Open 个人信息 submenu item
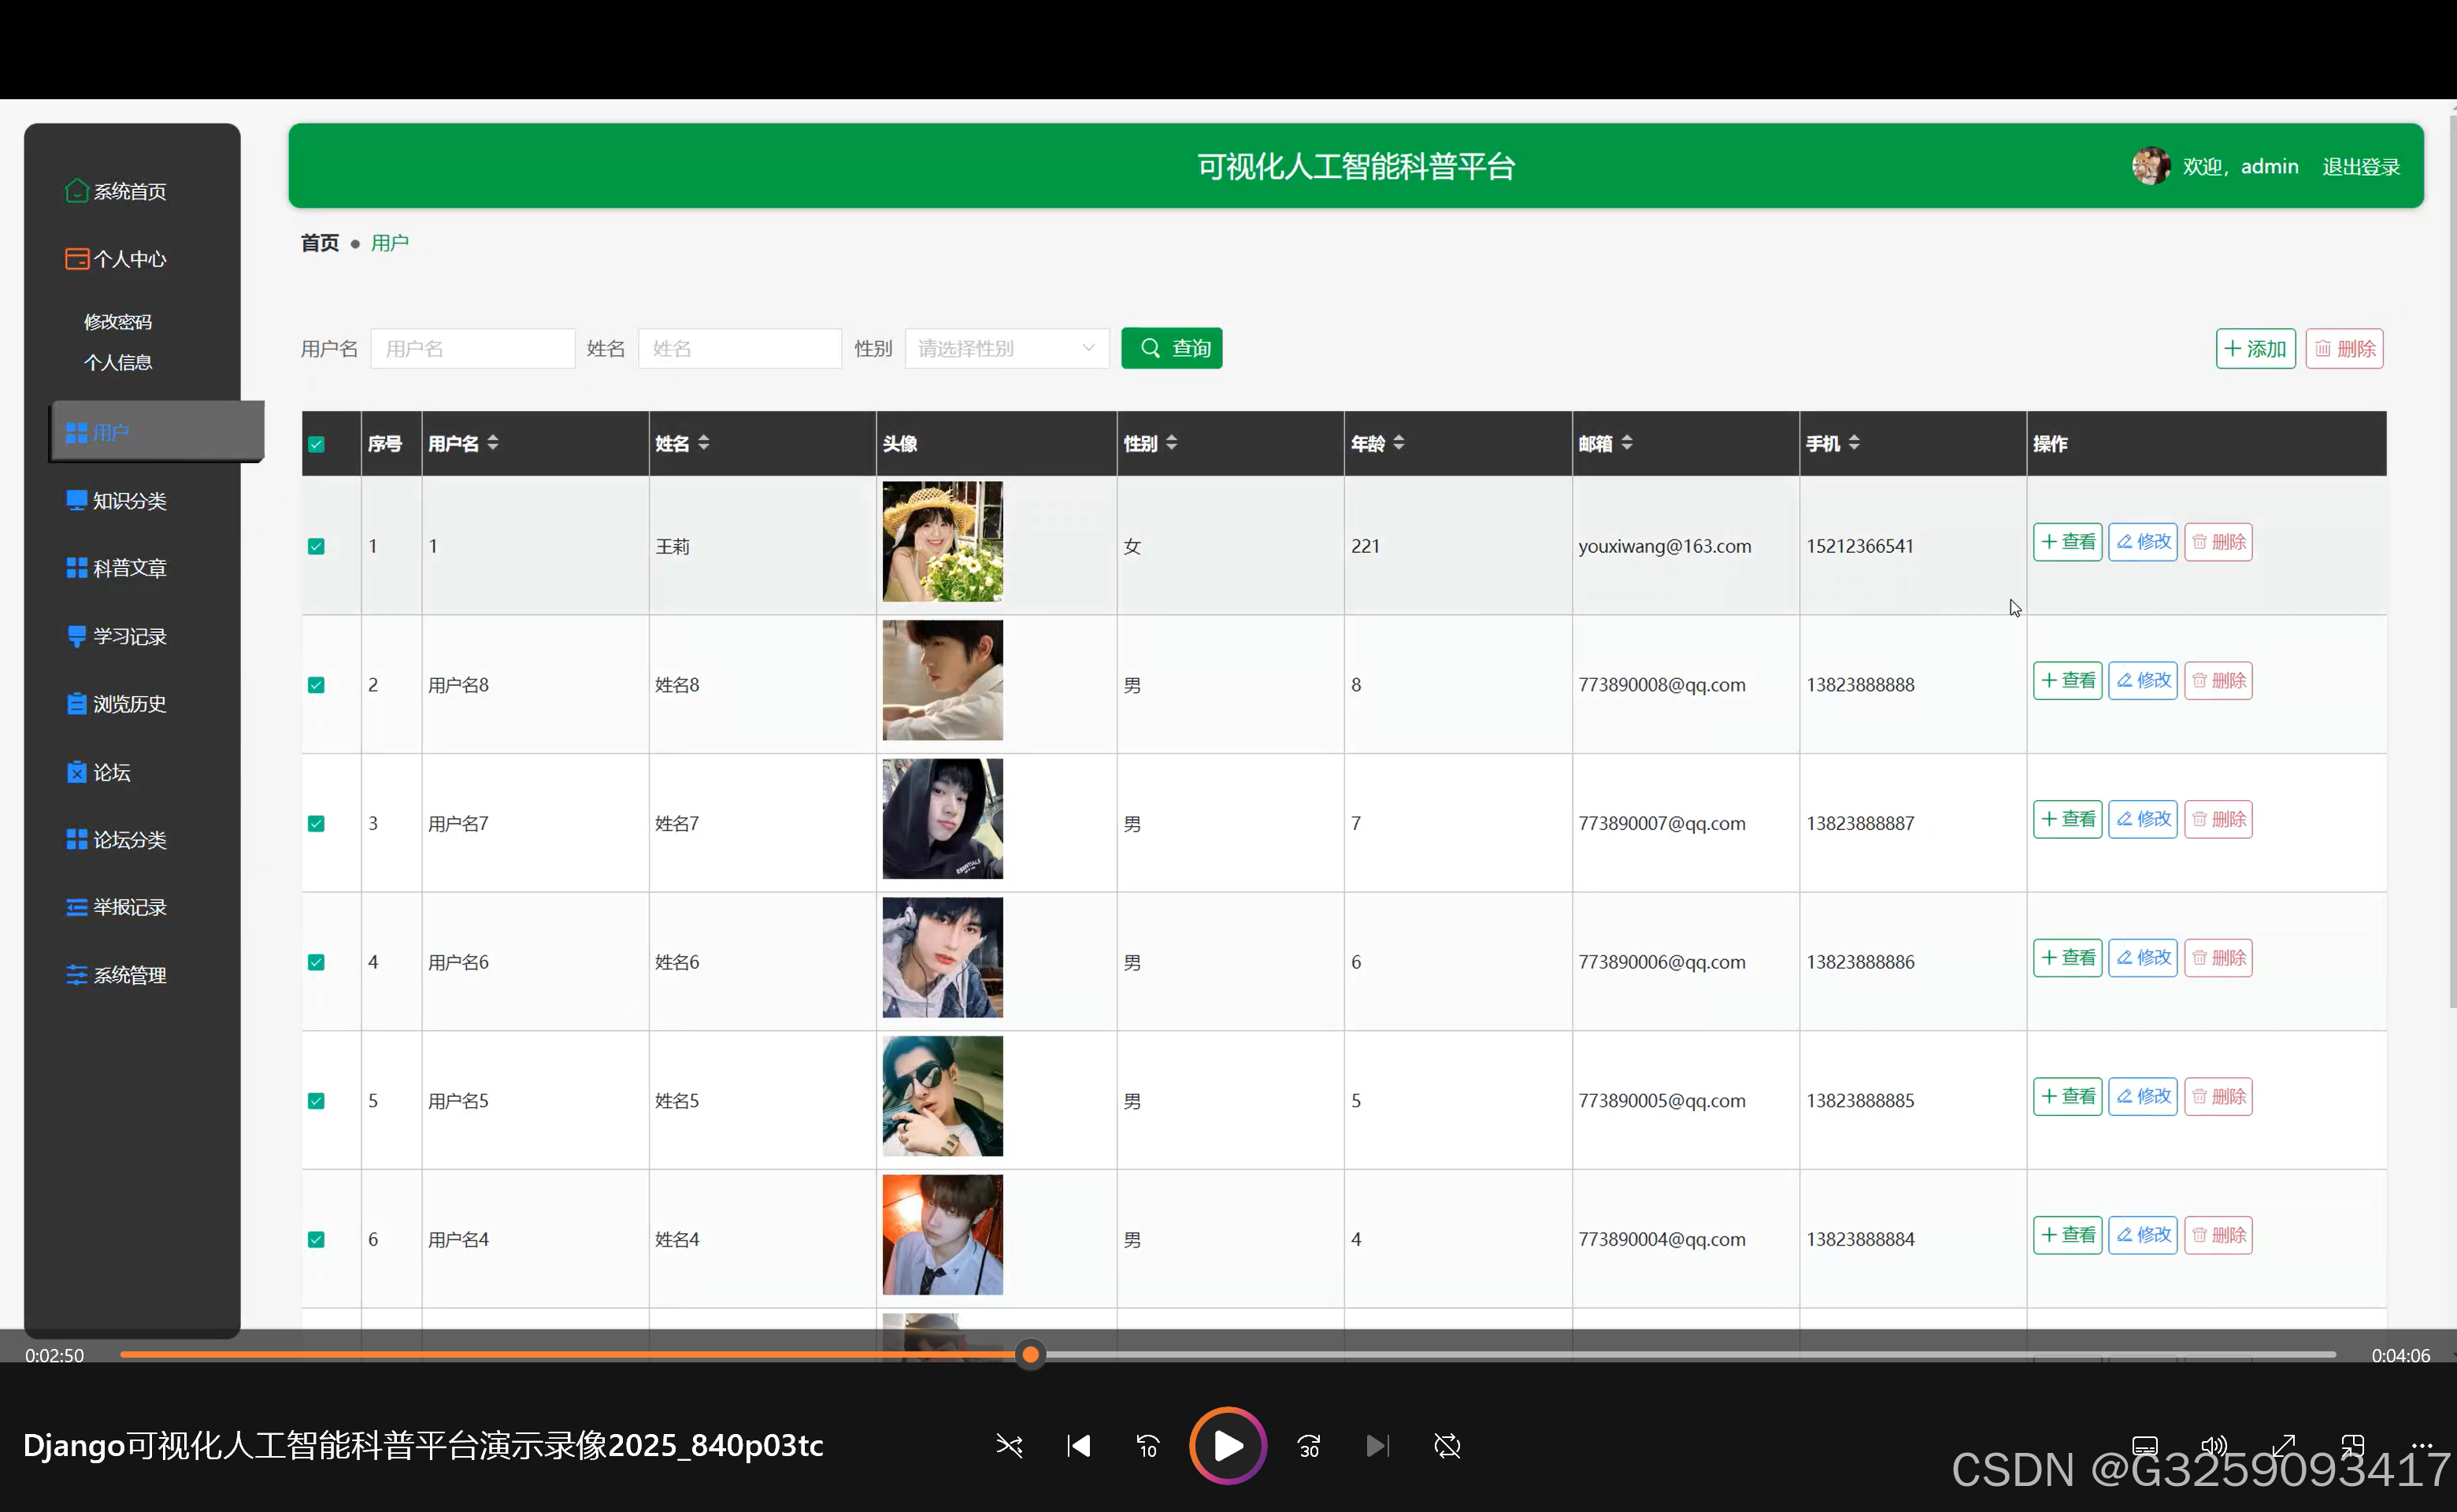Viewport: 2457px width, 1512px height. (x=118, y=362)
